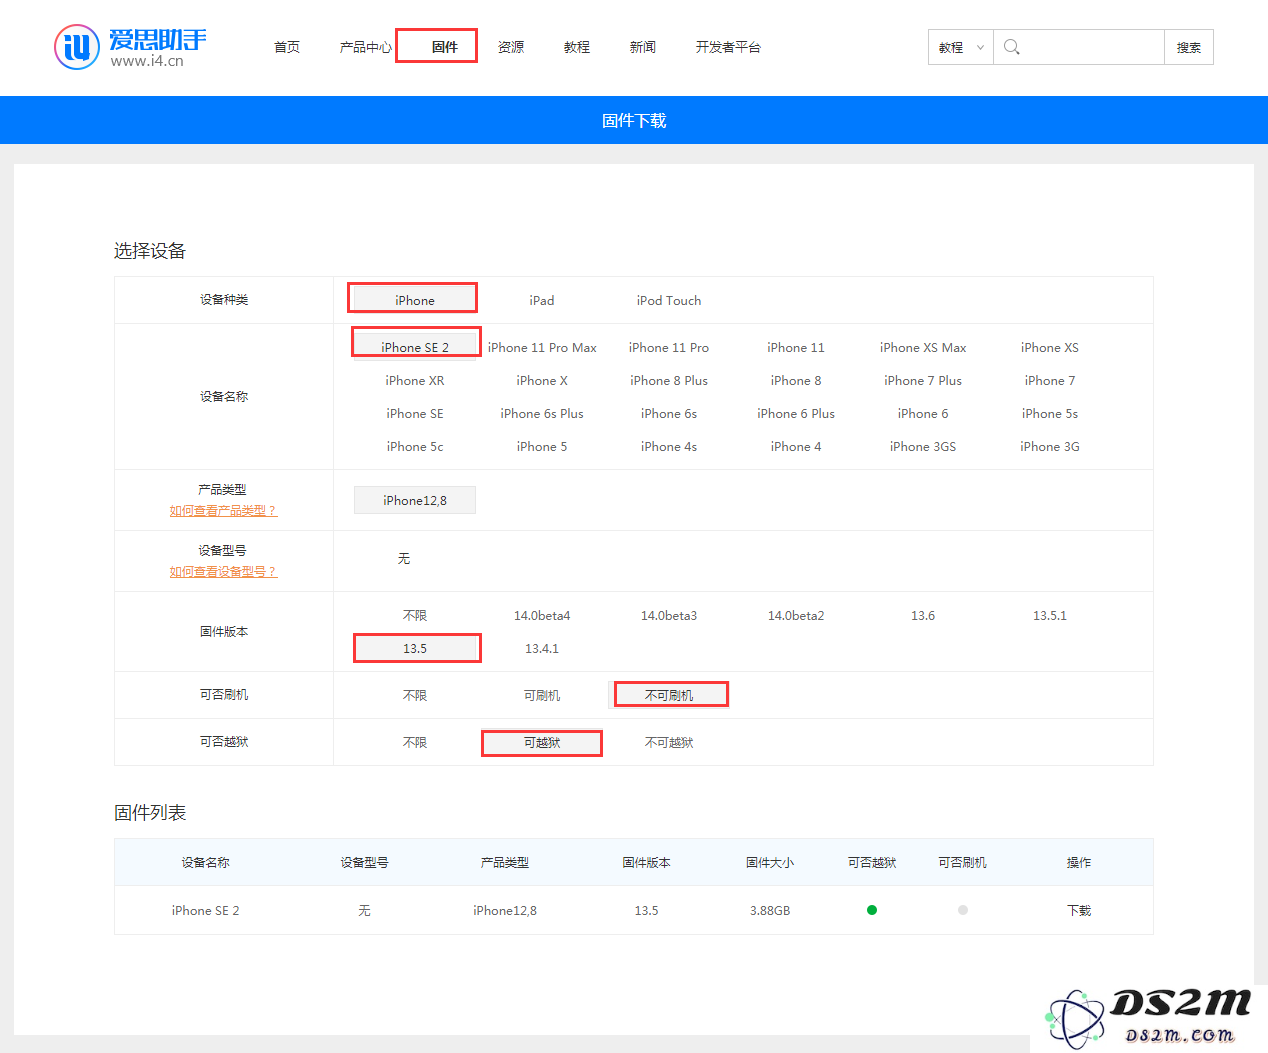Viewport: 1268px width, 1053px height.
Task: Select firmware version 14.0beta2
Action: 796,615
